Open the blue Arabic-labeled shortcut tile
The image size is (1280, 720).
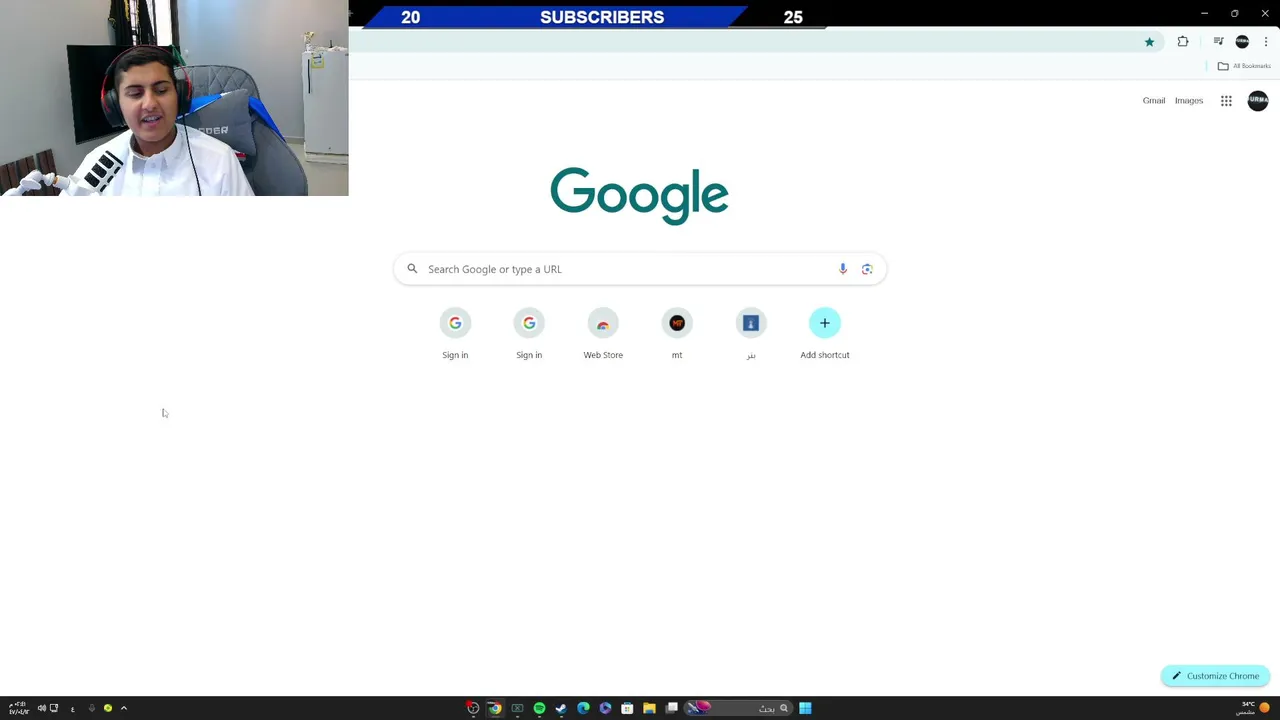(751, 334)
